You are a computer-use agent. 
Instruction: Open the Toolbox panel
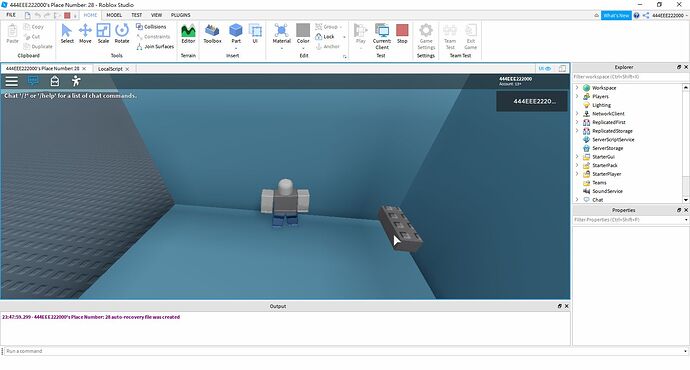212,33
